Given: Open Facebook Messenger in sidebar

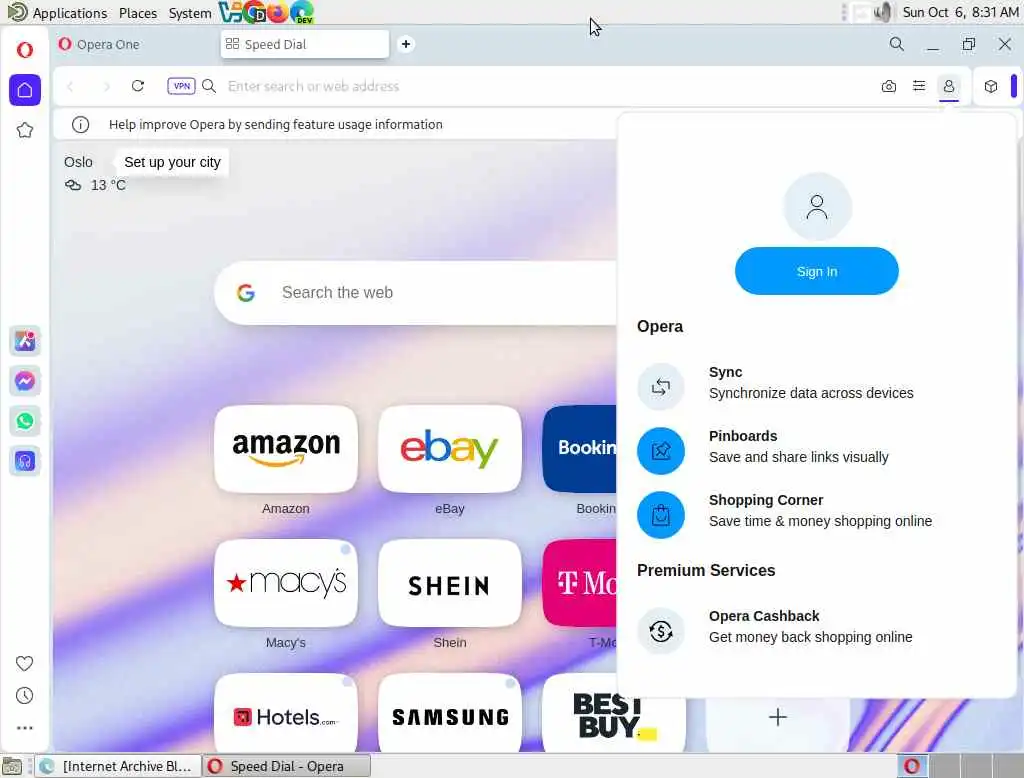Looking at the screenshot, I should click(x=25, y=381).
